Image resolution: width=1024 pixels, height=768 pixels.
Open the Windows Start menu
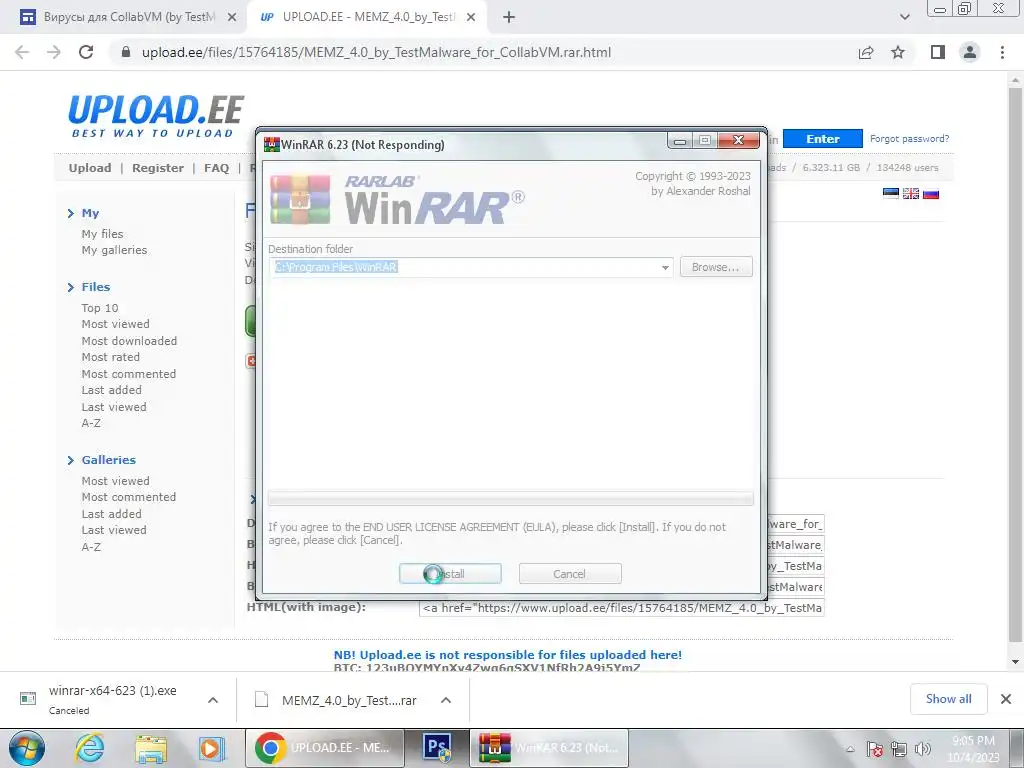point(27,748)
